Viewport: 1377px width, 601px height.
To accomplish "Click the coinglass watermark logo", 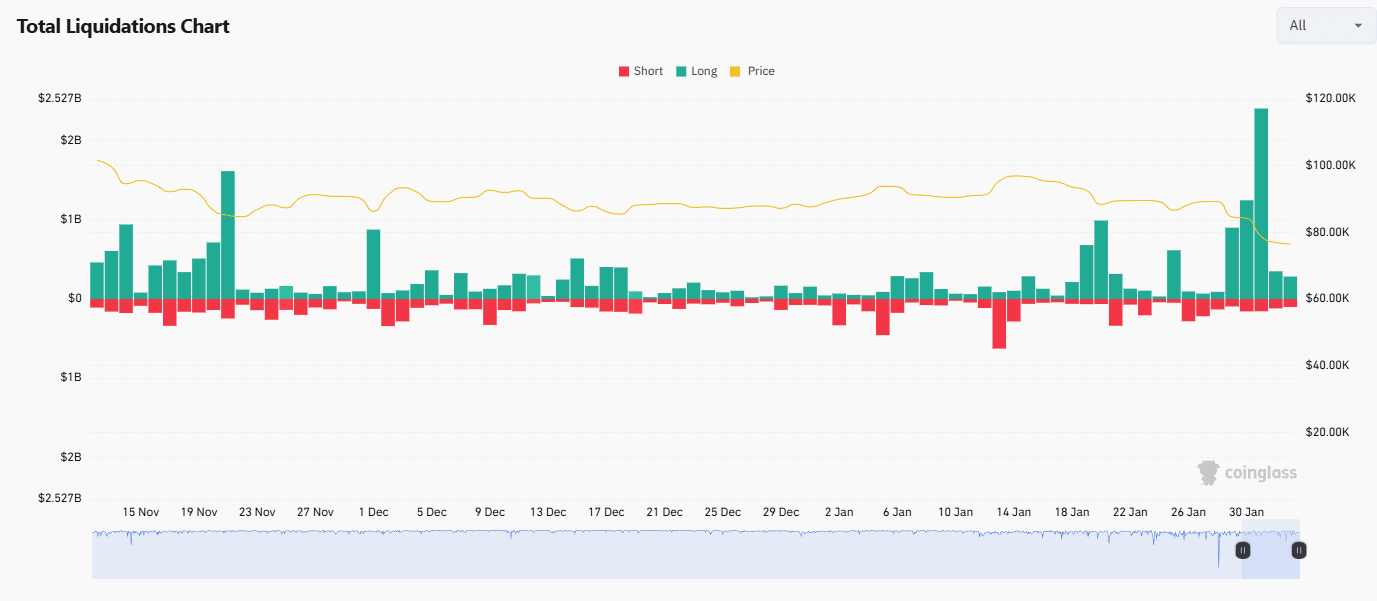I will click(x=1246, y=472).
